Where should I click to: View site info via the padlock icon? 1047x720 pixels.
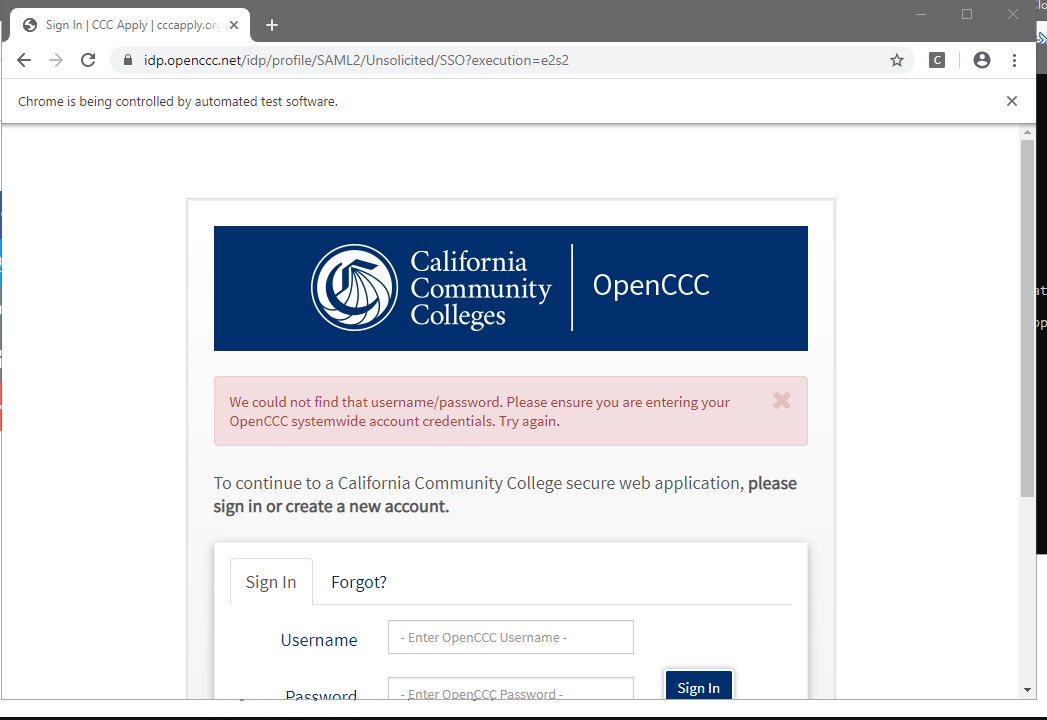pyautogui.click(x=127, y=60)
